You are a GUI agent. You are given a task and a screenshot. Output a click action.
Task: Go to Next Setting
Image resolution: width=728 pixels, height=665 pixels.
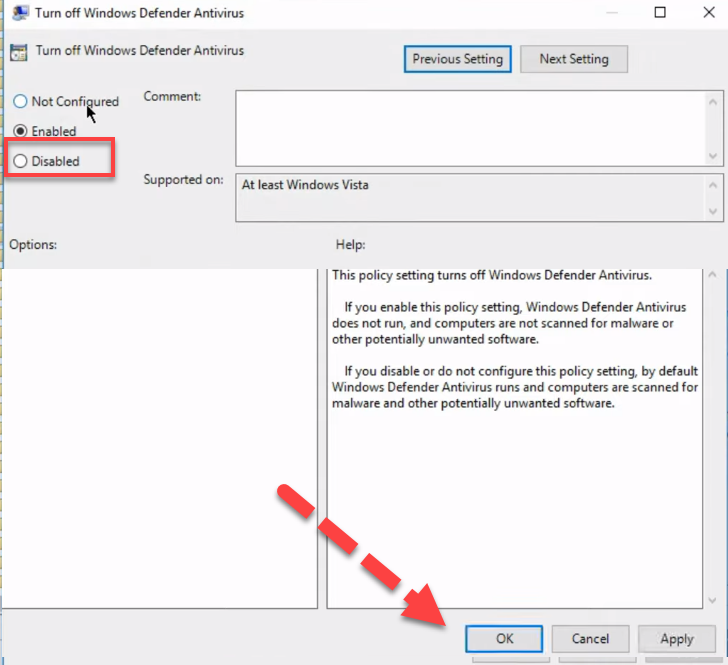tap(574, 59)
